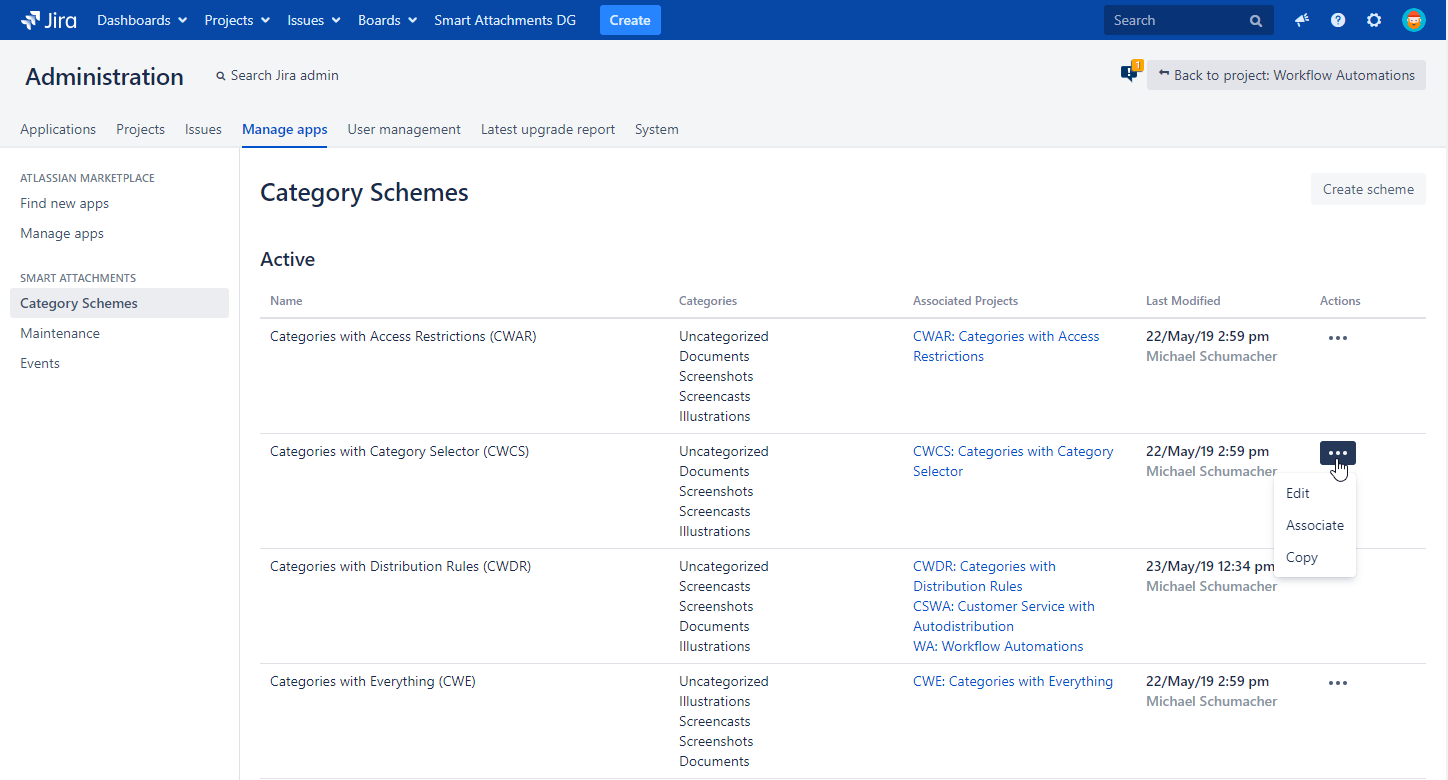This screenshot has height=780, width=1448.
Task: Open actions menu for CWE scheme
Action: [1337, 683]
